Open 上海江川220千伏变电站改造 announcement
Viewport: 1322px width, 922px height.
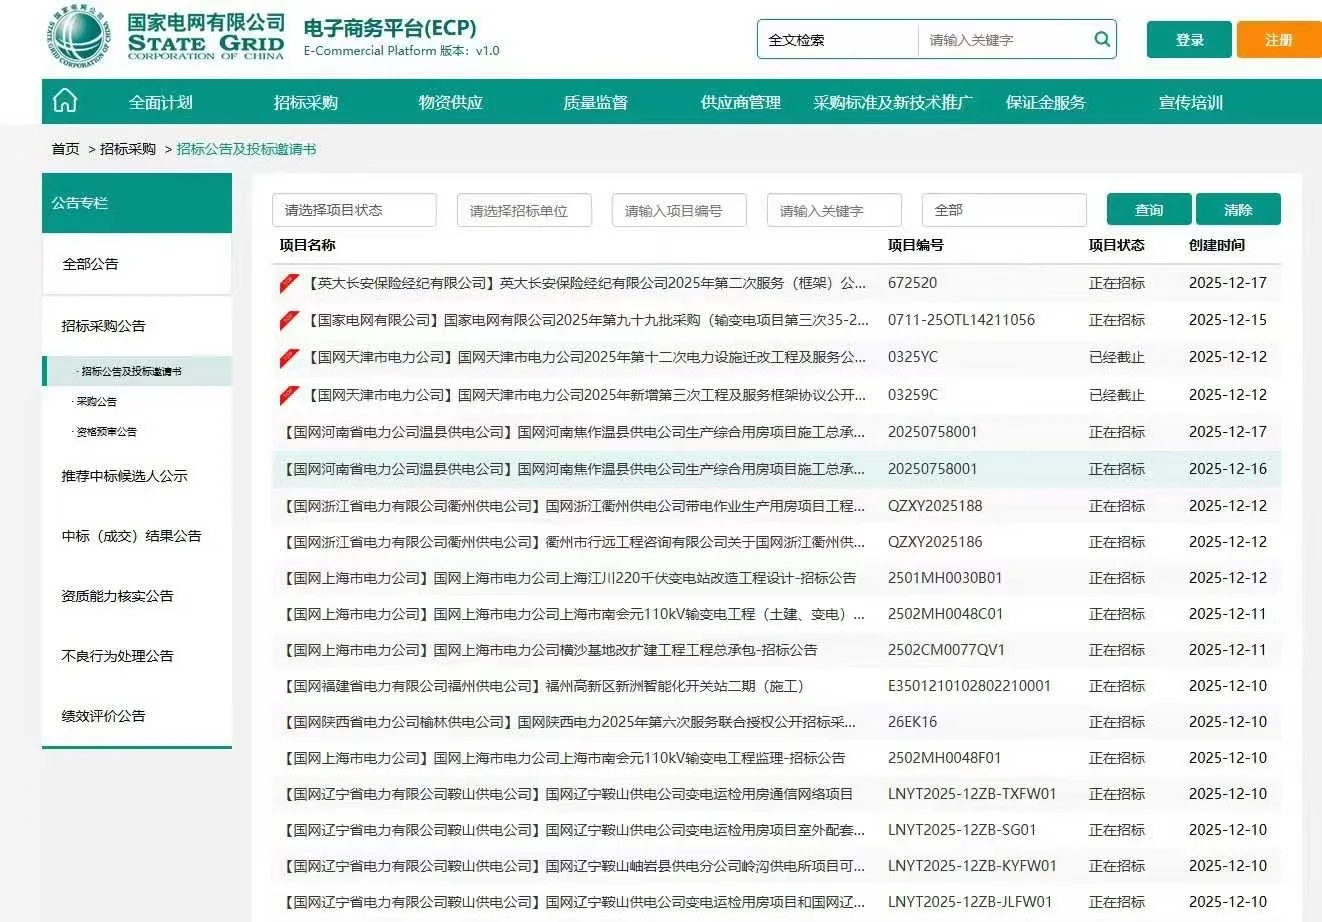(x=569, y=578)
